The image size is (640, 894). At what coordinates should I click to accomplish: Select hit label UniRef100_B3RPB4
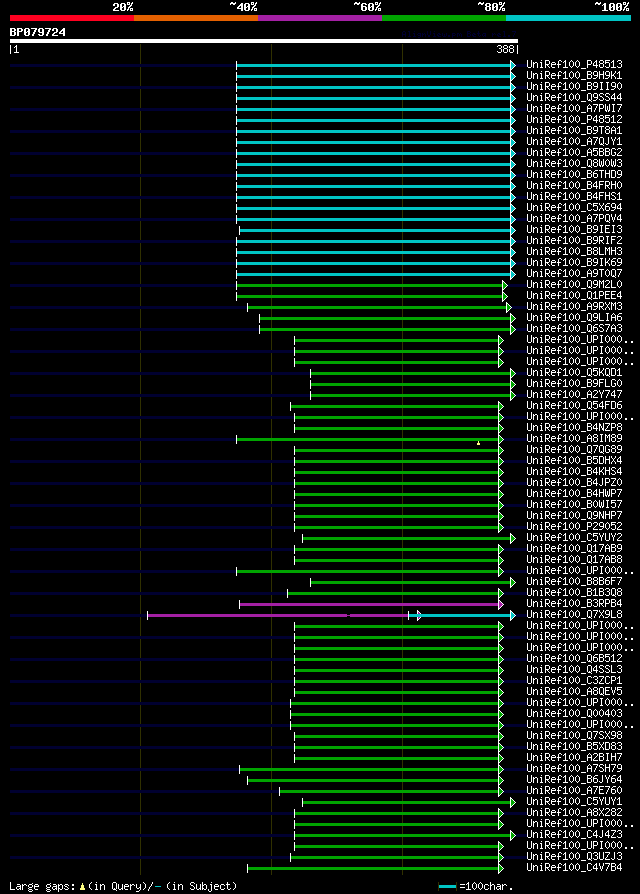pyautogui.click(x=574, y=603)
